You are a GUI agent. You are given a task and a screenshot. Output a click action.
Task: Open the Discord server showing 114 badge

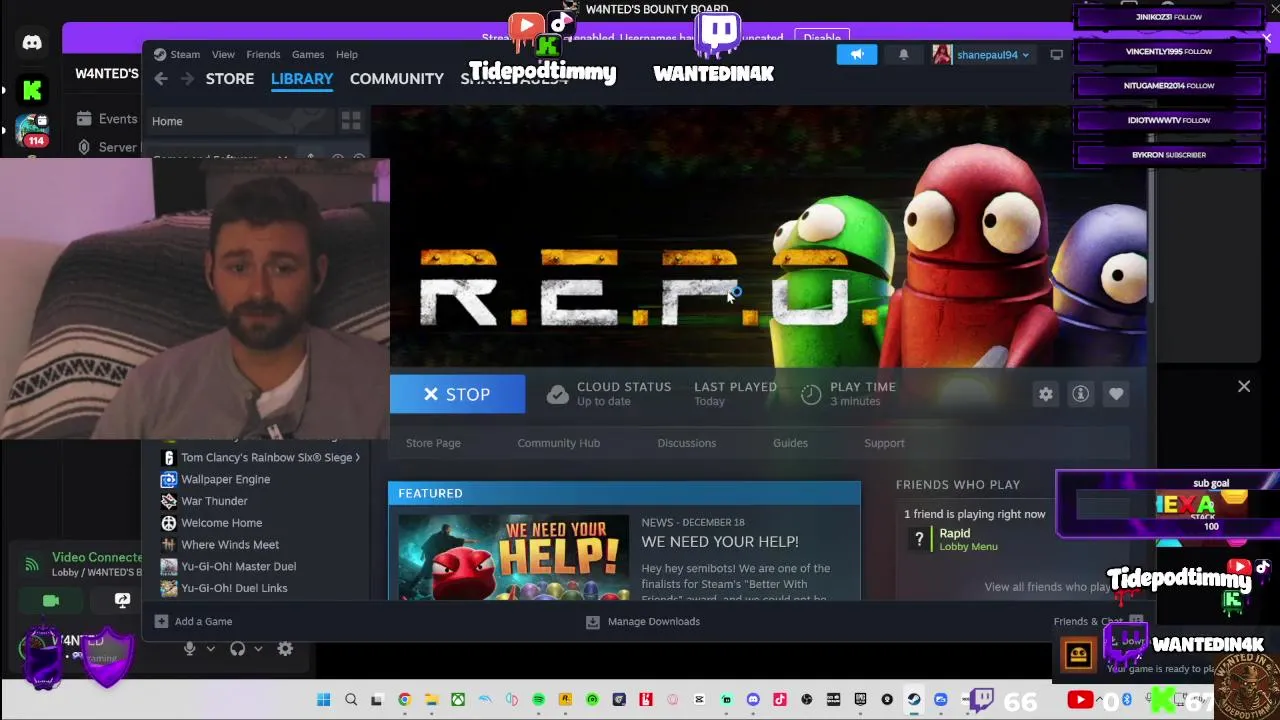tap(32, 131)
